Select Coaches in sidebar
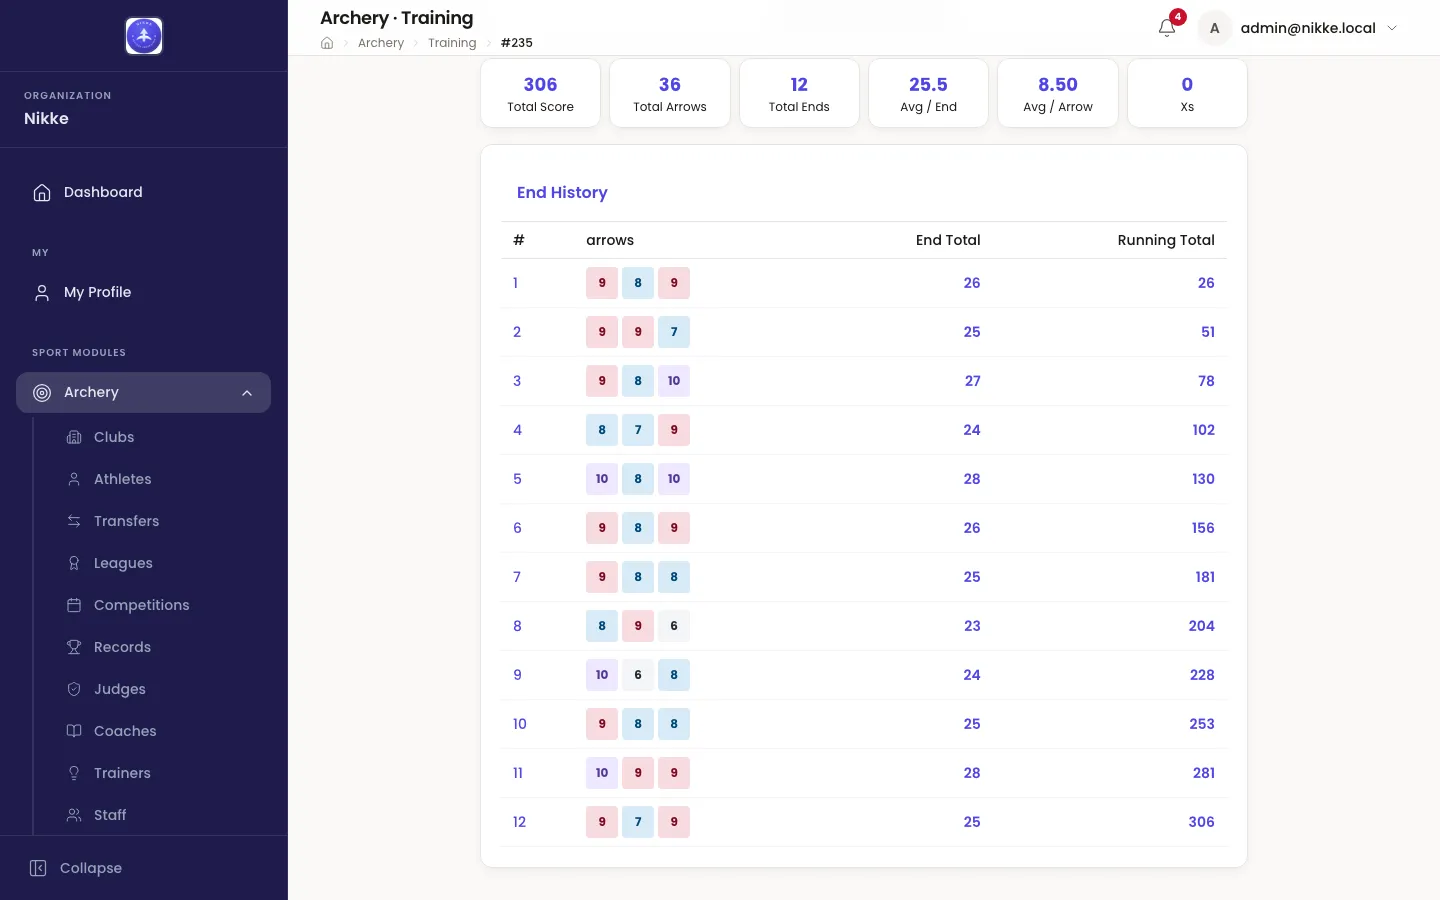The image size is (1440, 900). pos(160,731)
